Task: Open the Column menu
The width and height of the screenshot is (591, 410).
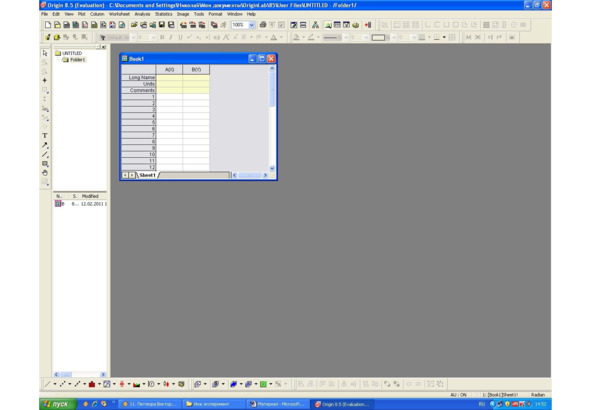Action: [x=97, y=14]
